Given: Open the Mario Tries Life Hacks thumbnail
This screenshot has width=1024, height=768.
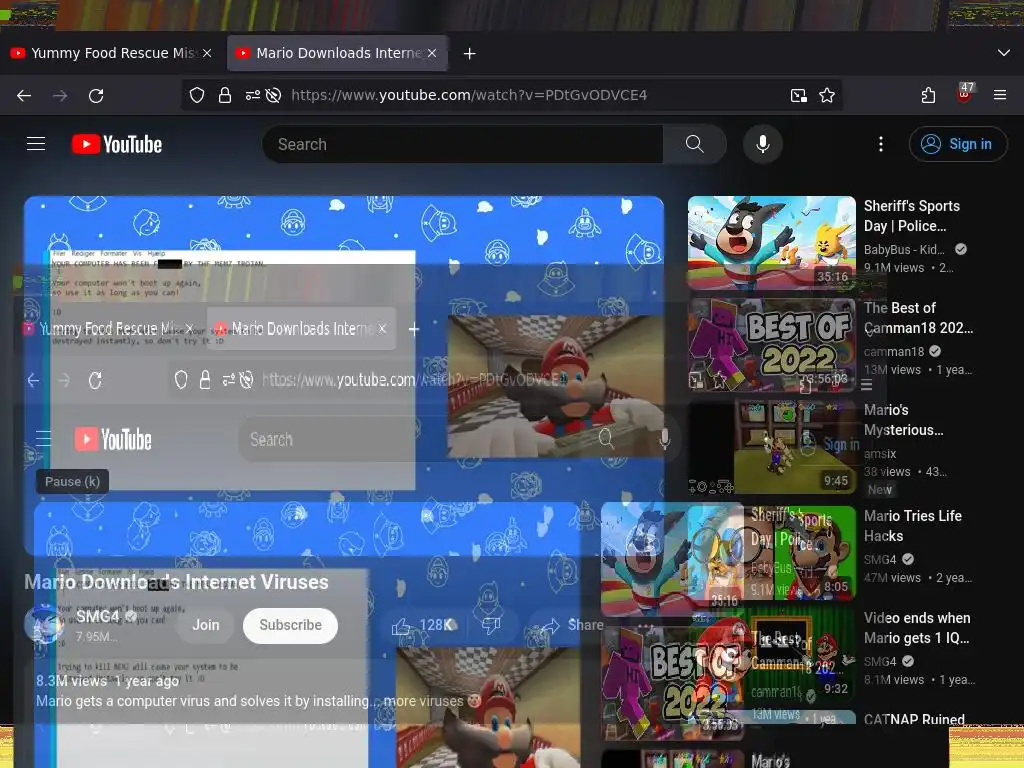Looking at the screenshot, I should point(771,552).
